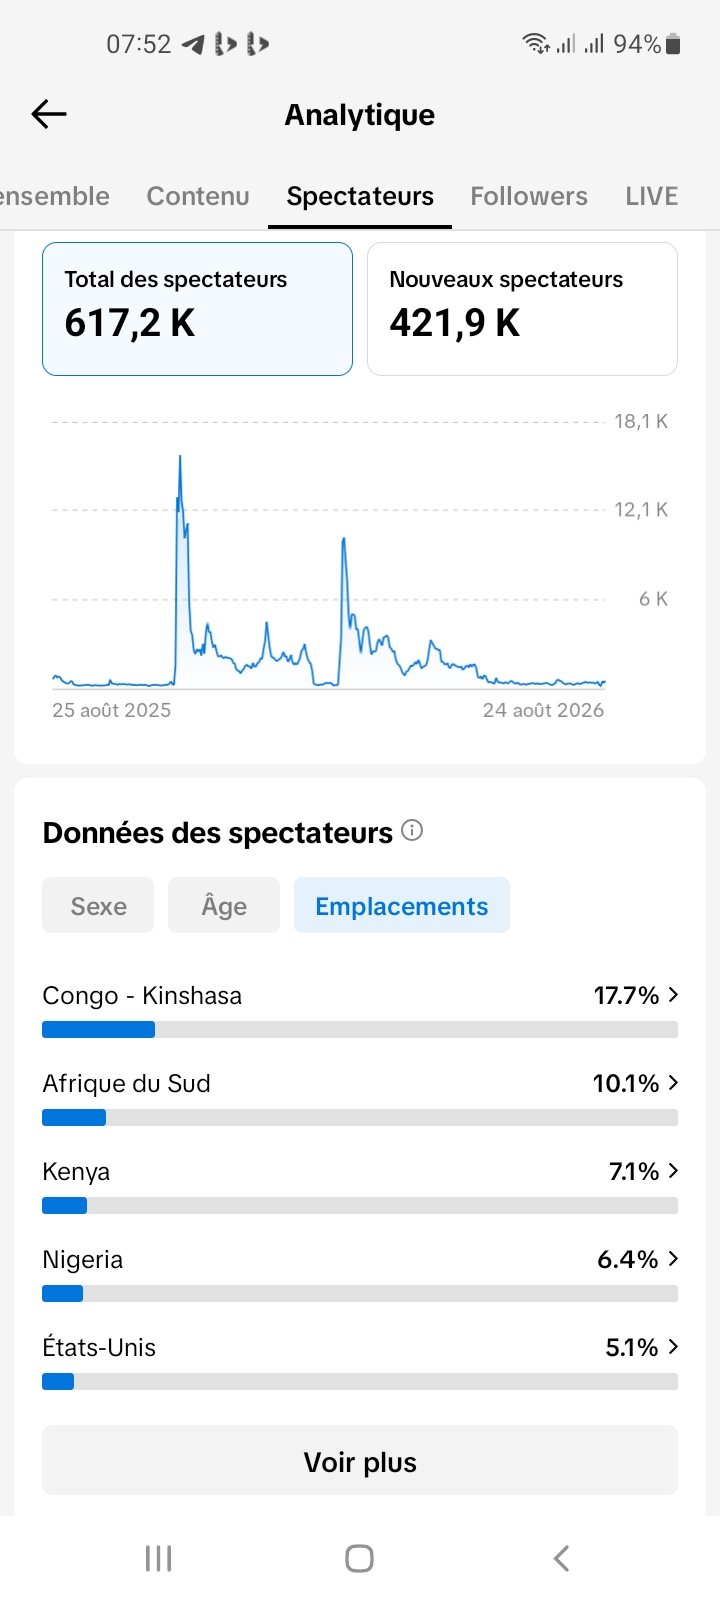The image size is (720, 1600).
Task: Tap the battery icon in status bar
Action: click(673, 44)
